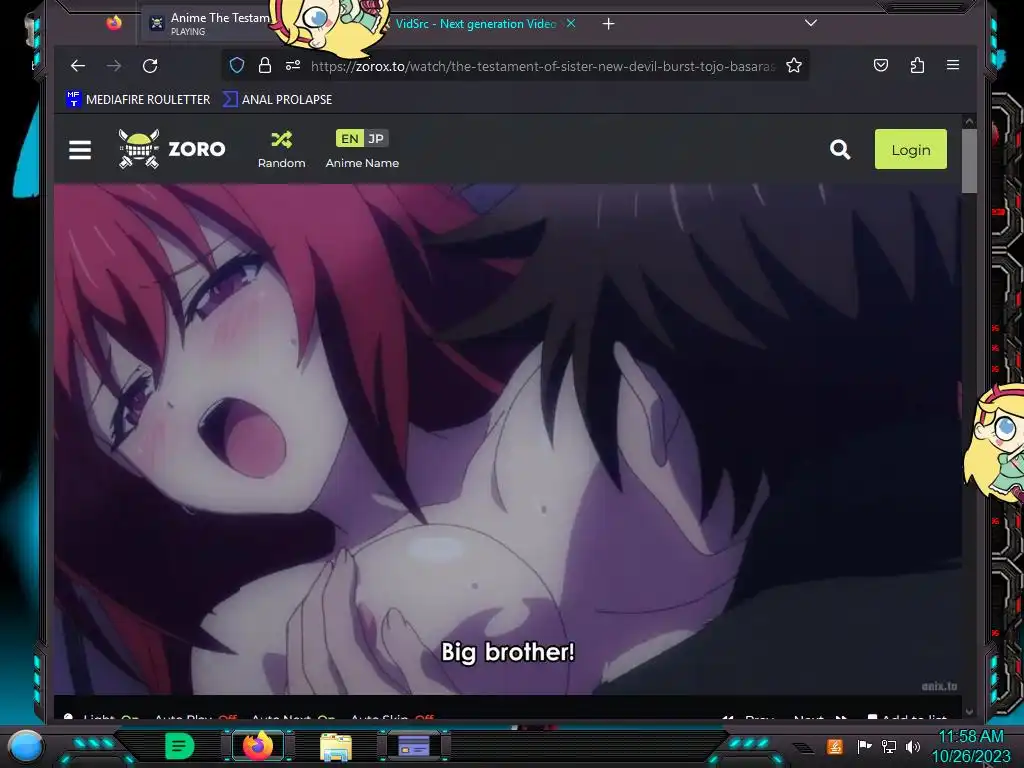Screen dimensions: 1024x768
Task: Click the vertical scrollbar thumb
Action: click(969, 161)
